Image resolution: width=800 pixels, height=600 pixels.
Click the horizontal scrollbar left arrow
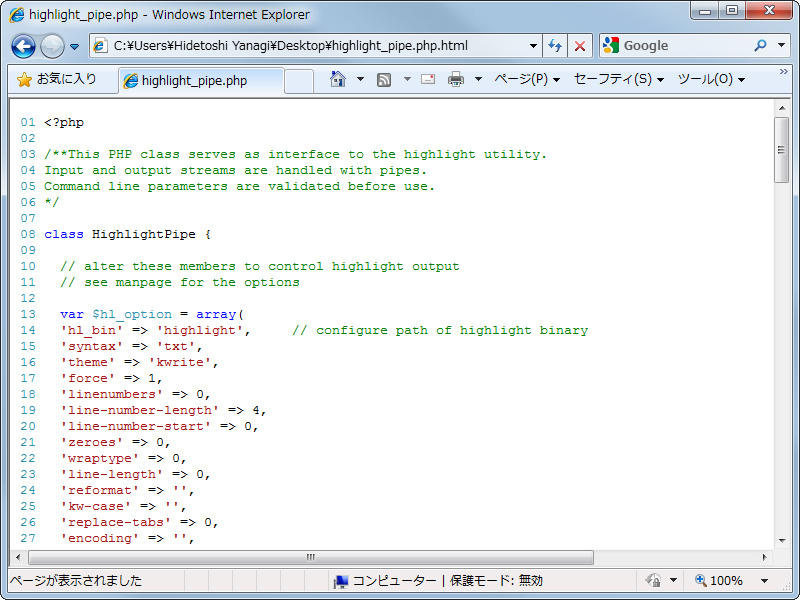[18, 557]
